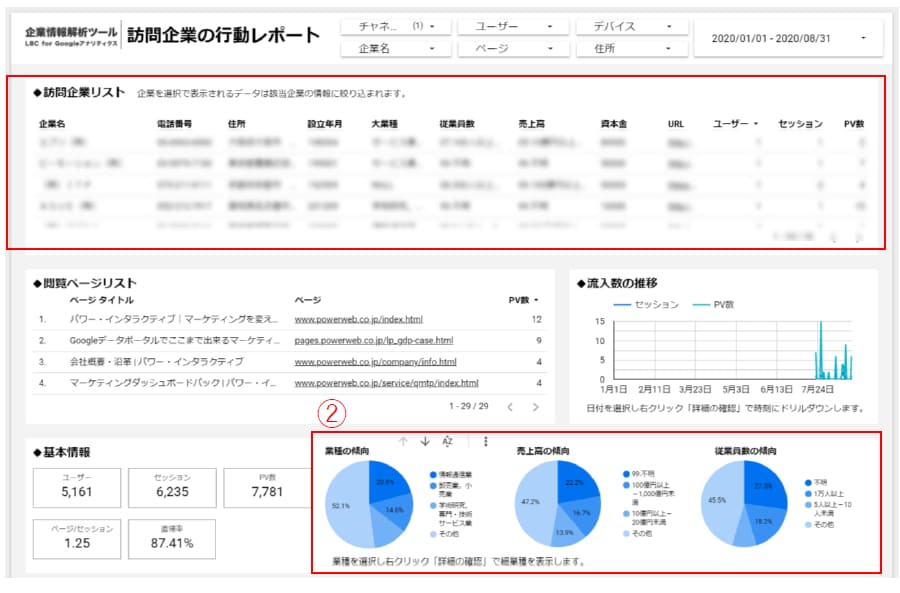The width and height of the screenshot is (900, 593).
Task: Click the セッション column header in 訪問企業リスト
Action: pyautogui.click(x=800, y=124)
